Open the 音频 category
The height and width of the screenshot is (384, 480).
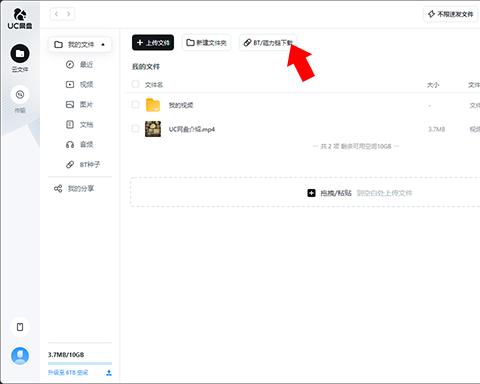pos(86,144)
